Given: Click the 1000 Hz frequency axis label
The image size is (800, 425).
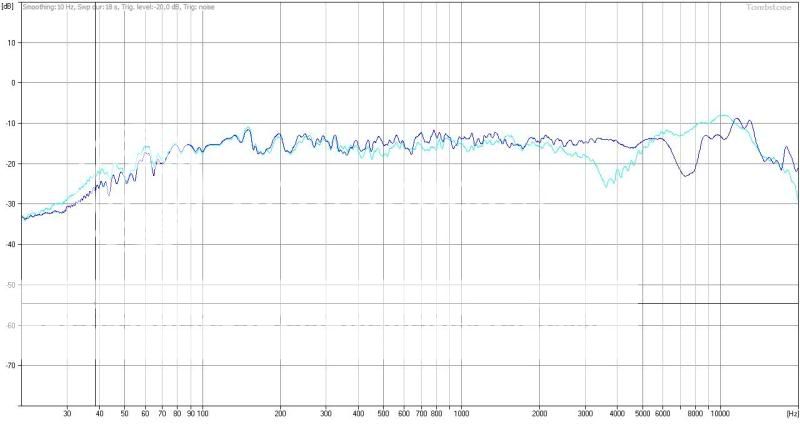Looking at the screenshot, I should pyautogui.click(x=461, y=413).
